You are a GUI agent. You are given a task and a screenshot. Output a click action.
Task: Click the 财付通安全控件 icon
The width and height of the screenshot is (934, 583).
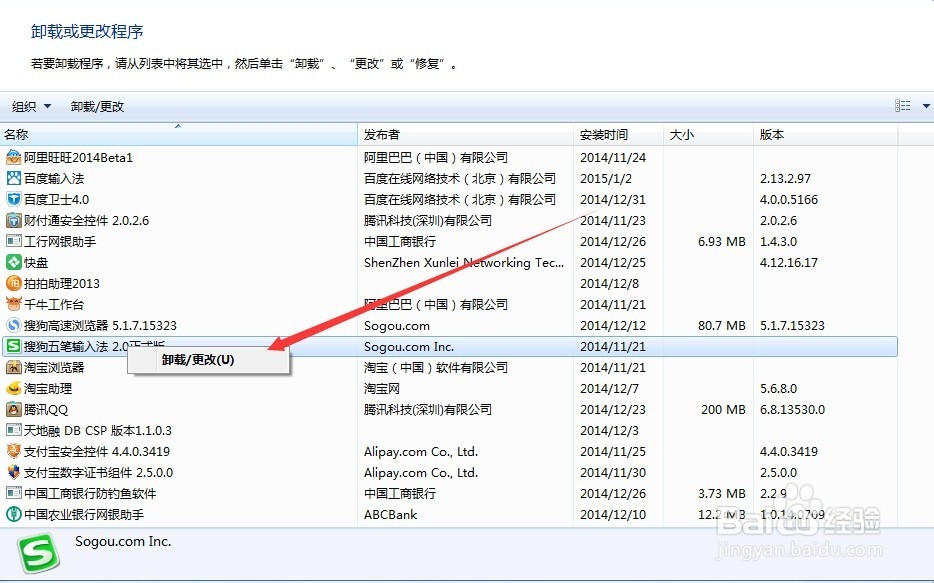pyautogui.click(x=13, y=220)
